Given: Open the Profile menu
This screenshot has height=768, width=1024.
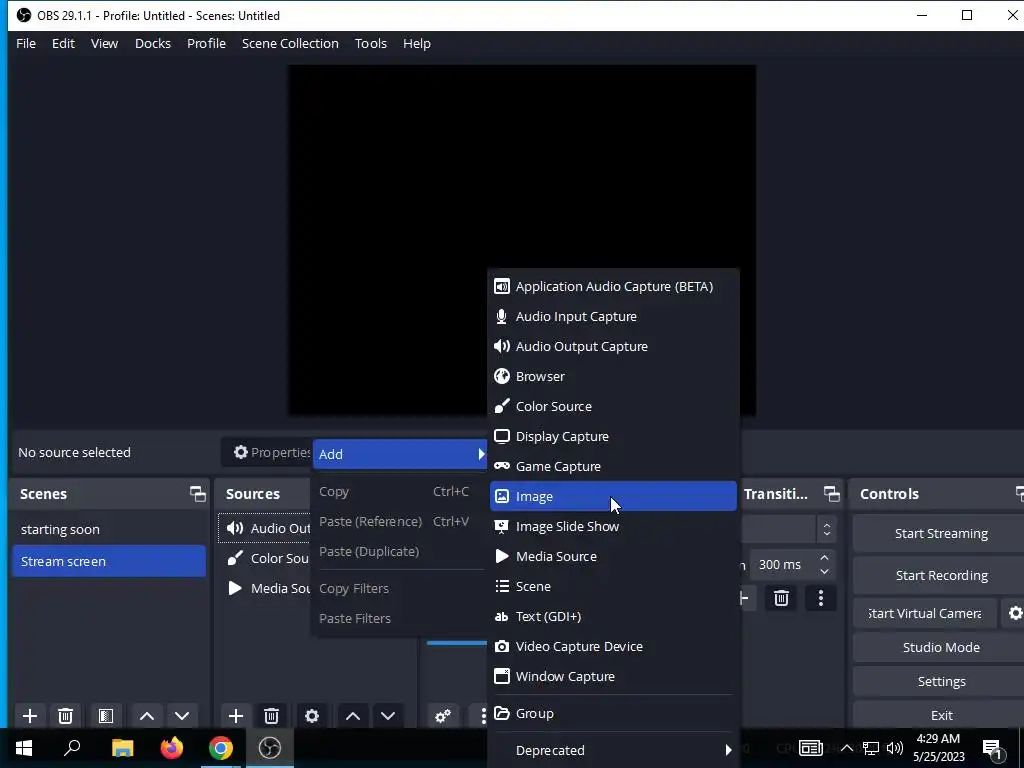Looking at the screenshot, I should coord(206,44).
